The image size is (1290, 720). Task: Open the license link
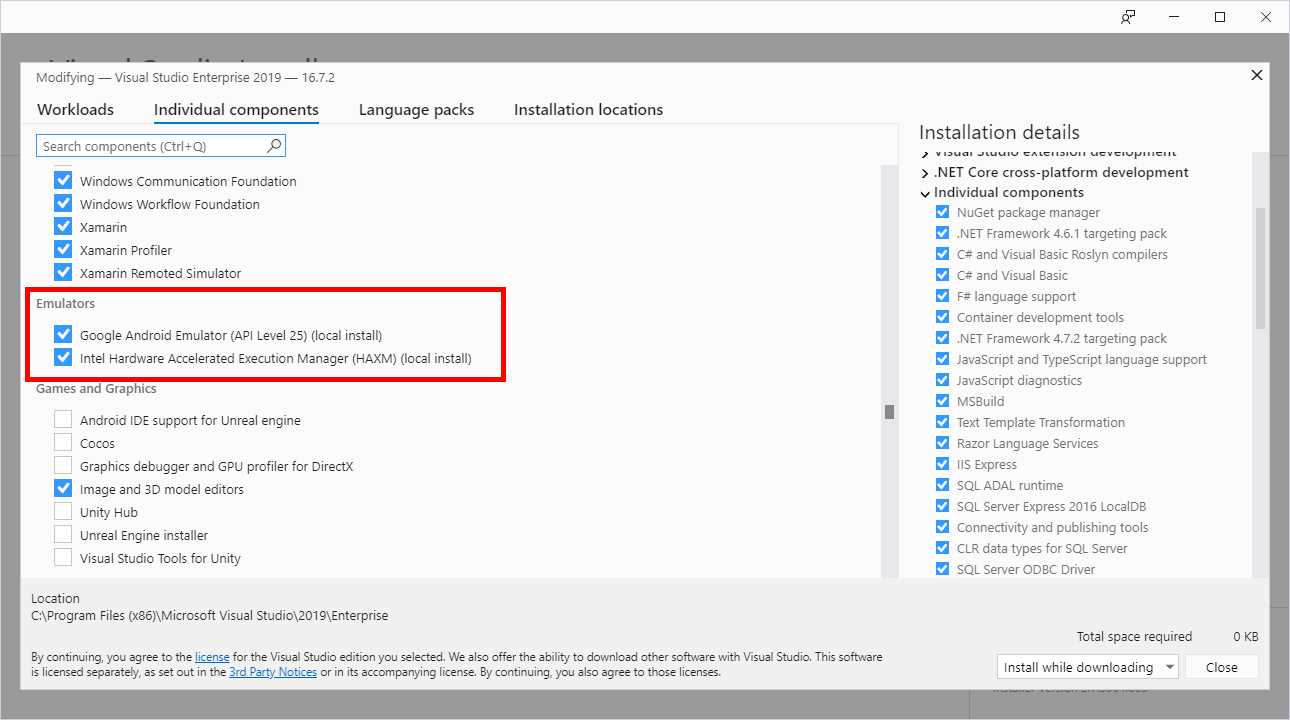pyautogui.click(x=212, y=656)
